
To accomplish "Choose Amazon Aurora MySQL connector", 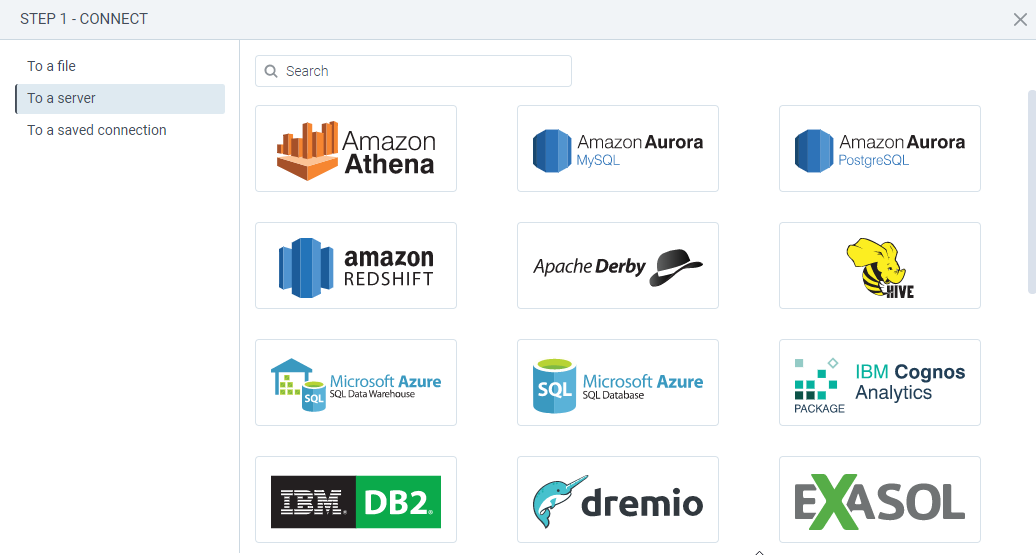I will pyautogui.click(x=617, y=149).
